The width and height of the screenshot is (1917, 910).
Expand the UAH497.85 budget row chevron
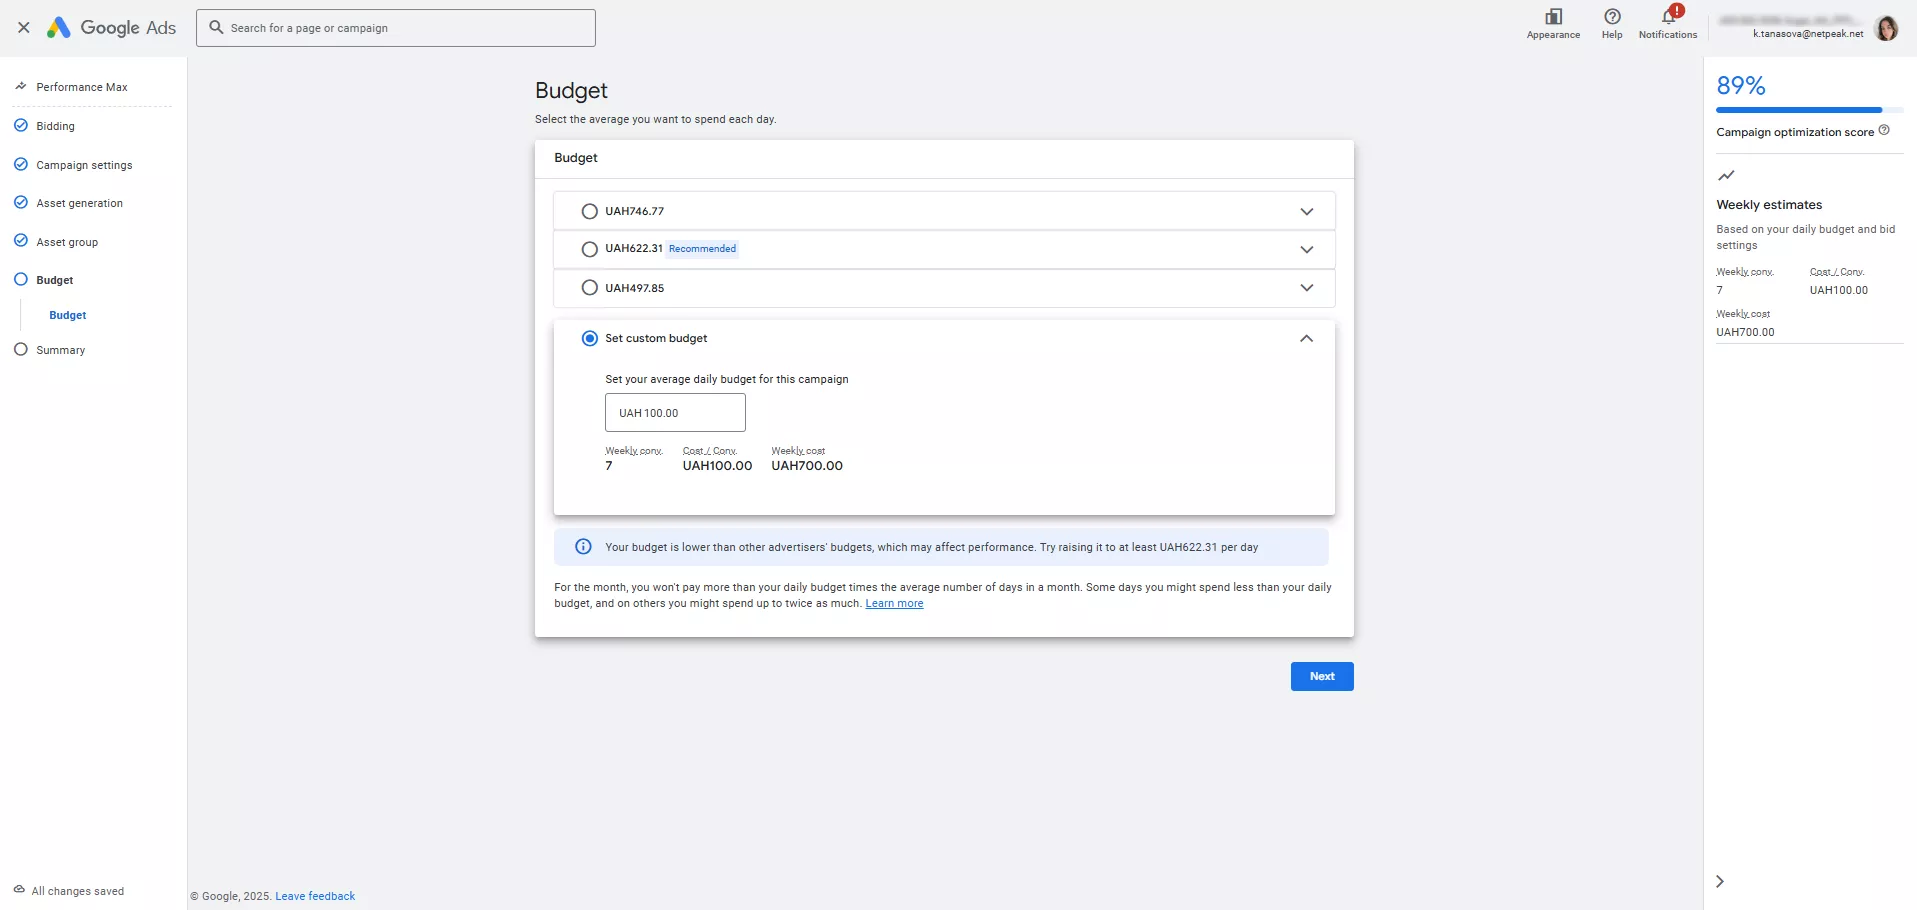coord(1306,288)
